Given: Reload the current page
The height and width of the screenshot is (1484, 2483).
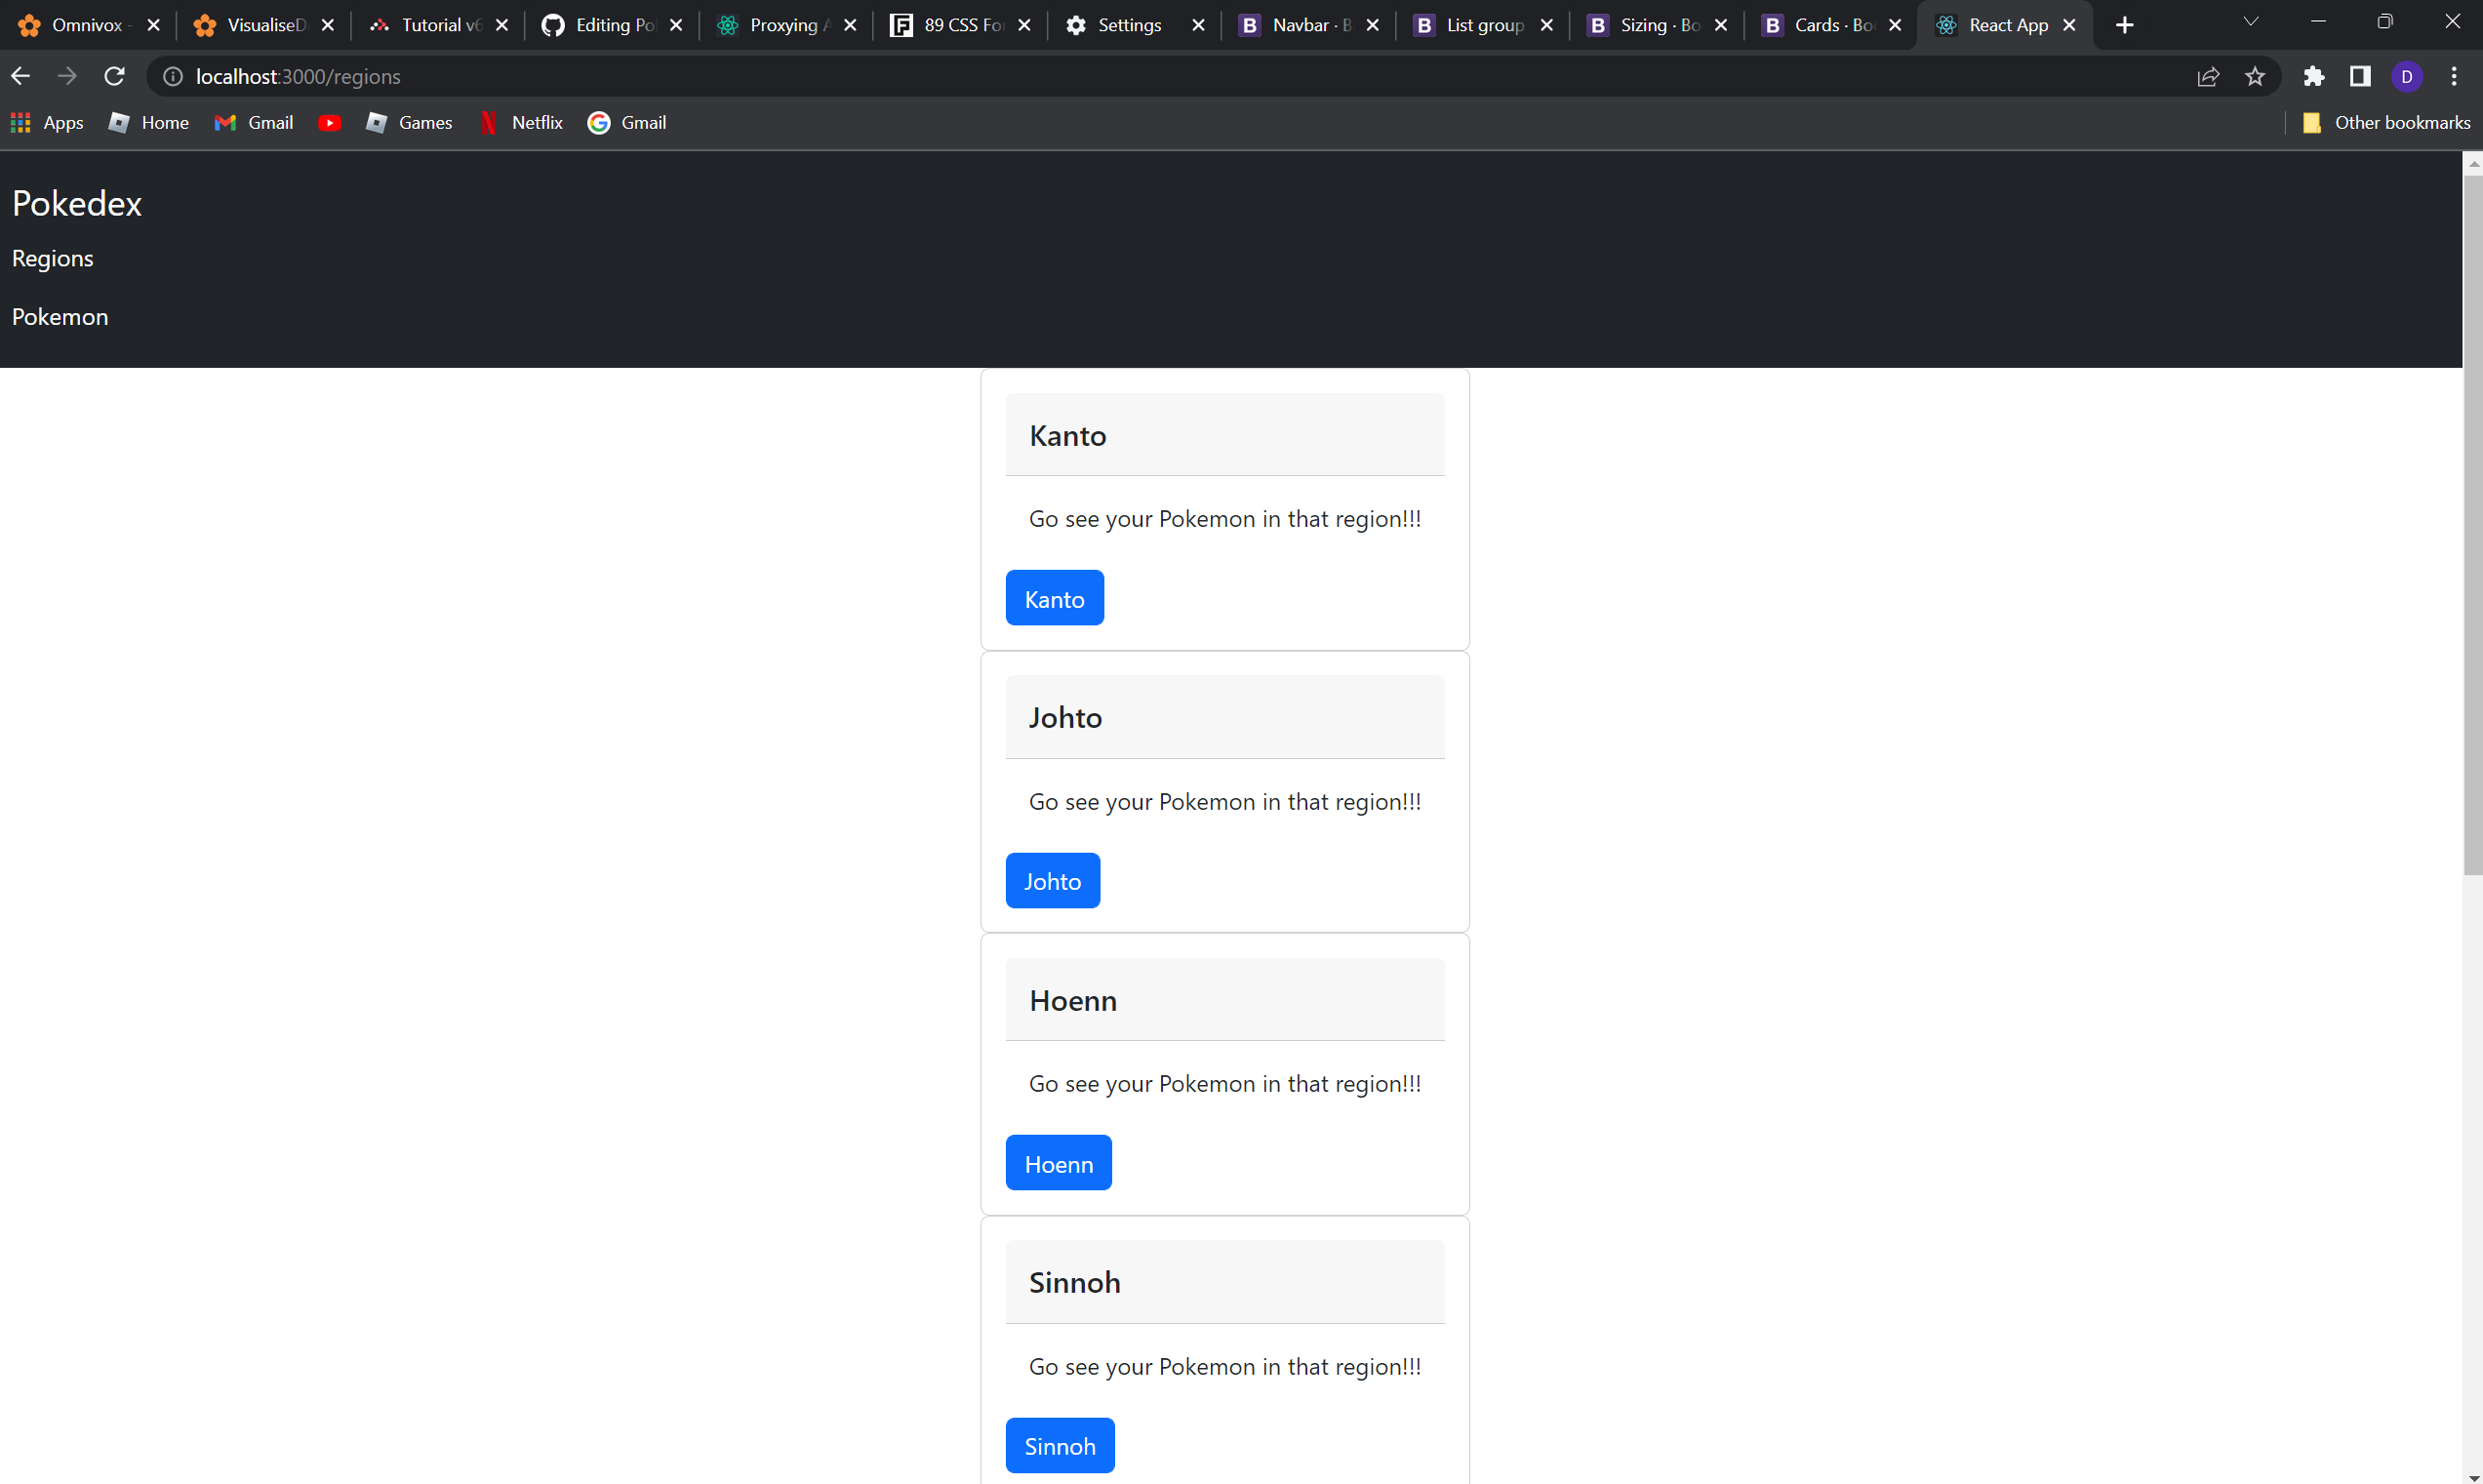Looking at the screenshot, I should point(114,76).
